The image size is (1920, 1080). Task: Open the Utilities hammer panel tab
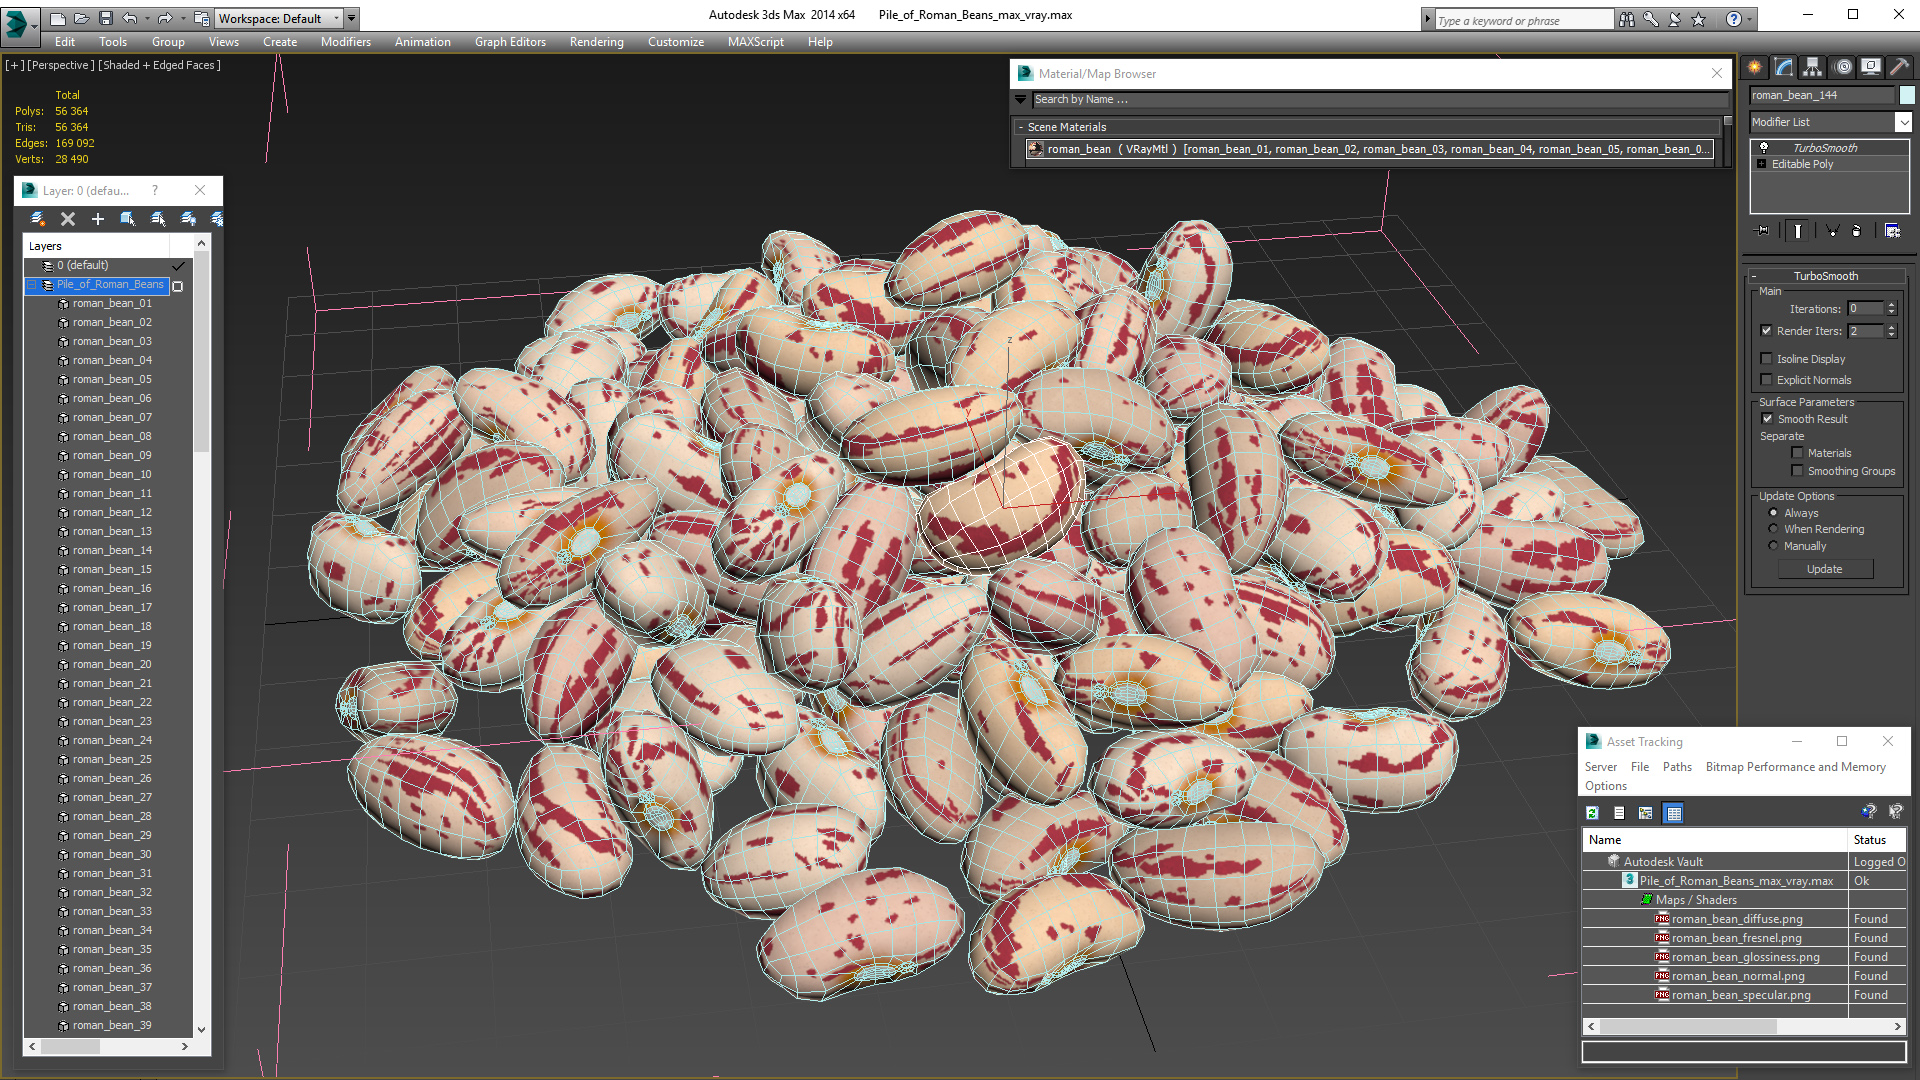tap(1899, 67)
